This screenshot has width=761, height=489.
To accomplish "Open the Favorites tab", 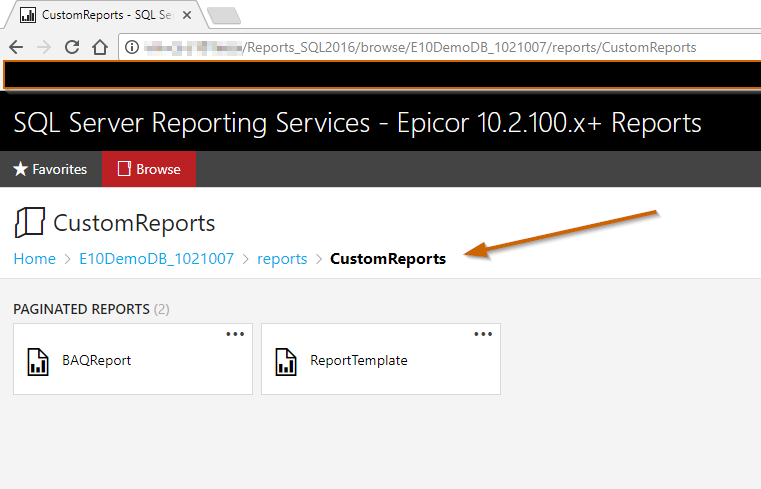I will [50, 169].
